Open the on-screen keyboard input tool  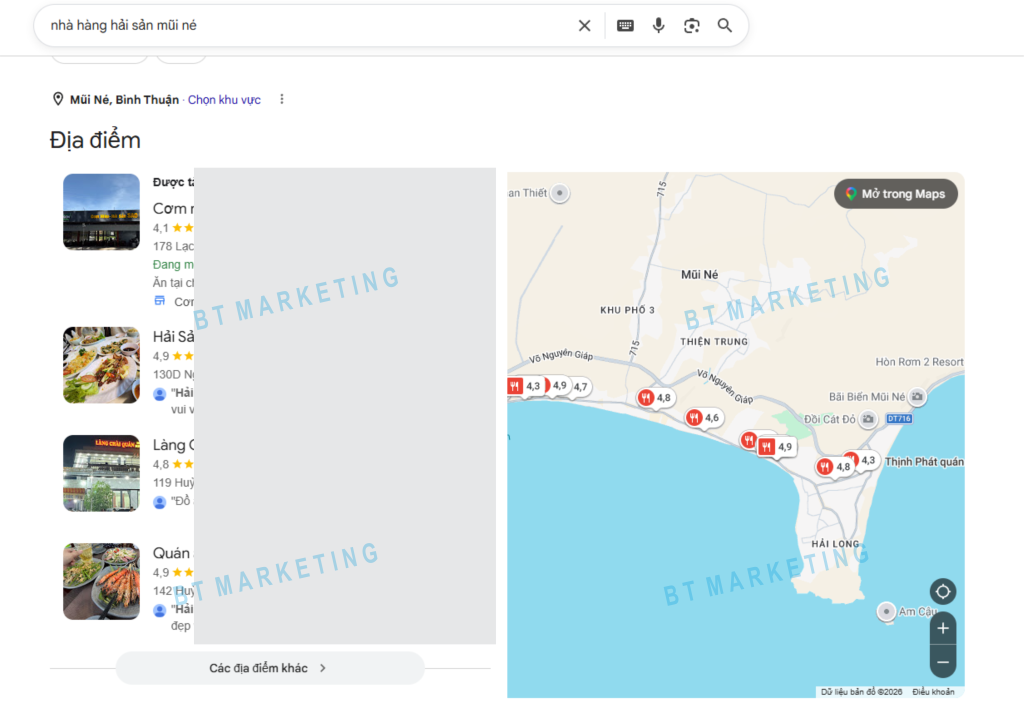(625, 25)
